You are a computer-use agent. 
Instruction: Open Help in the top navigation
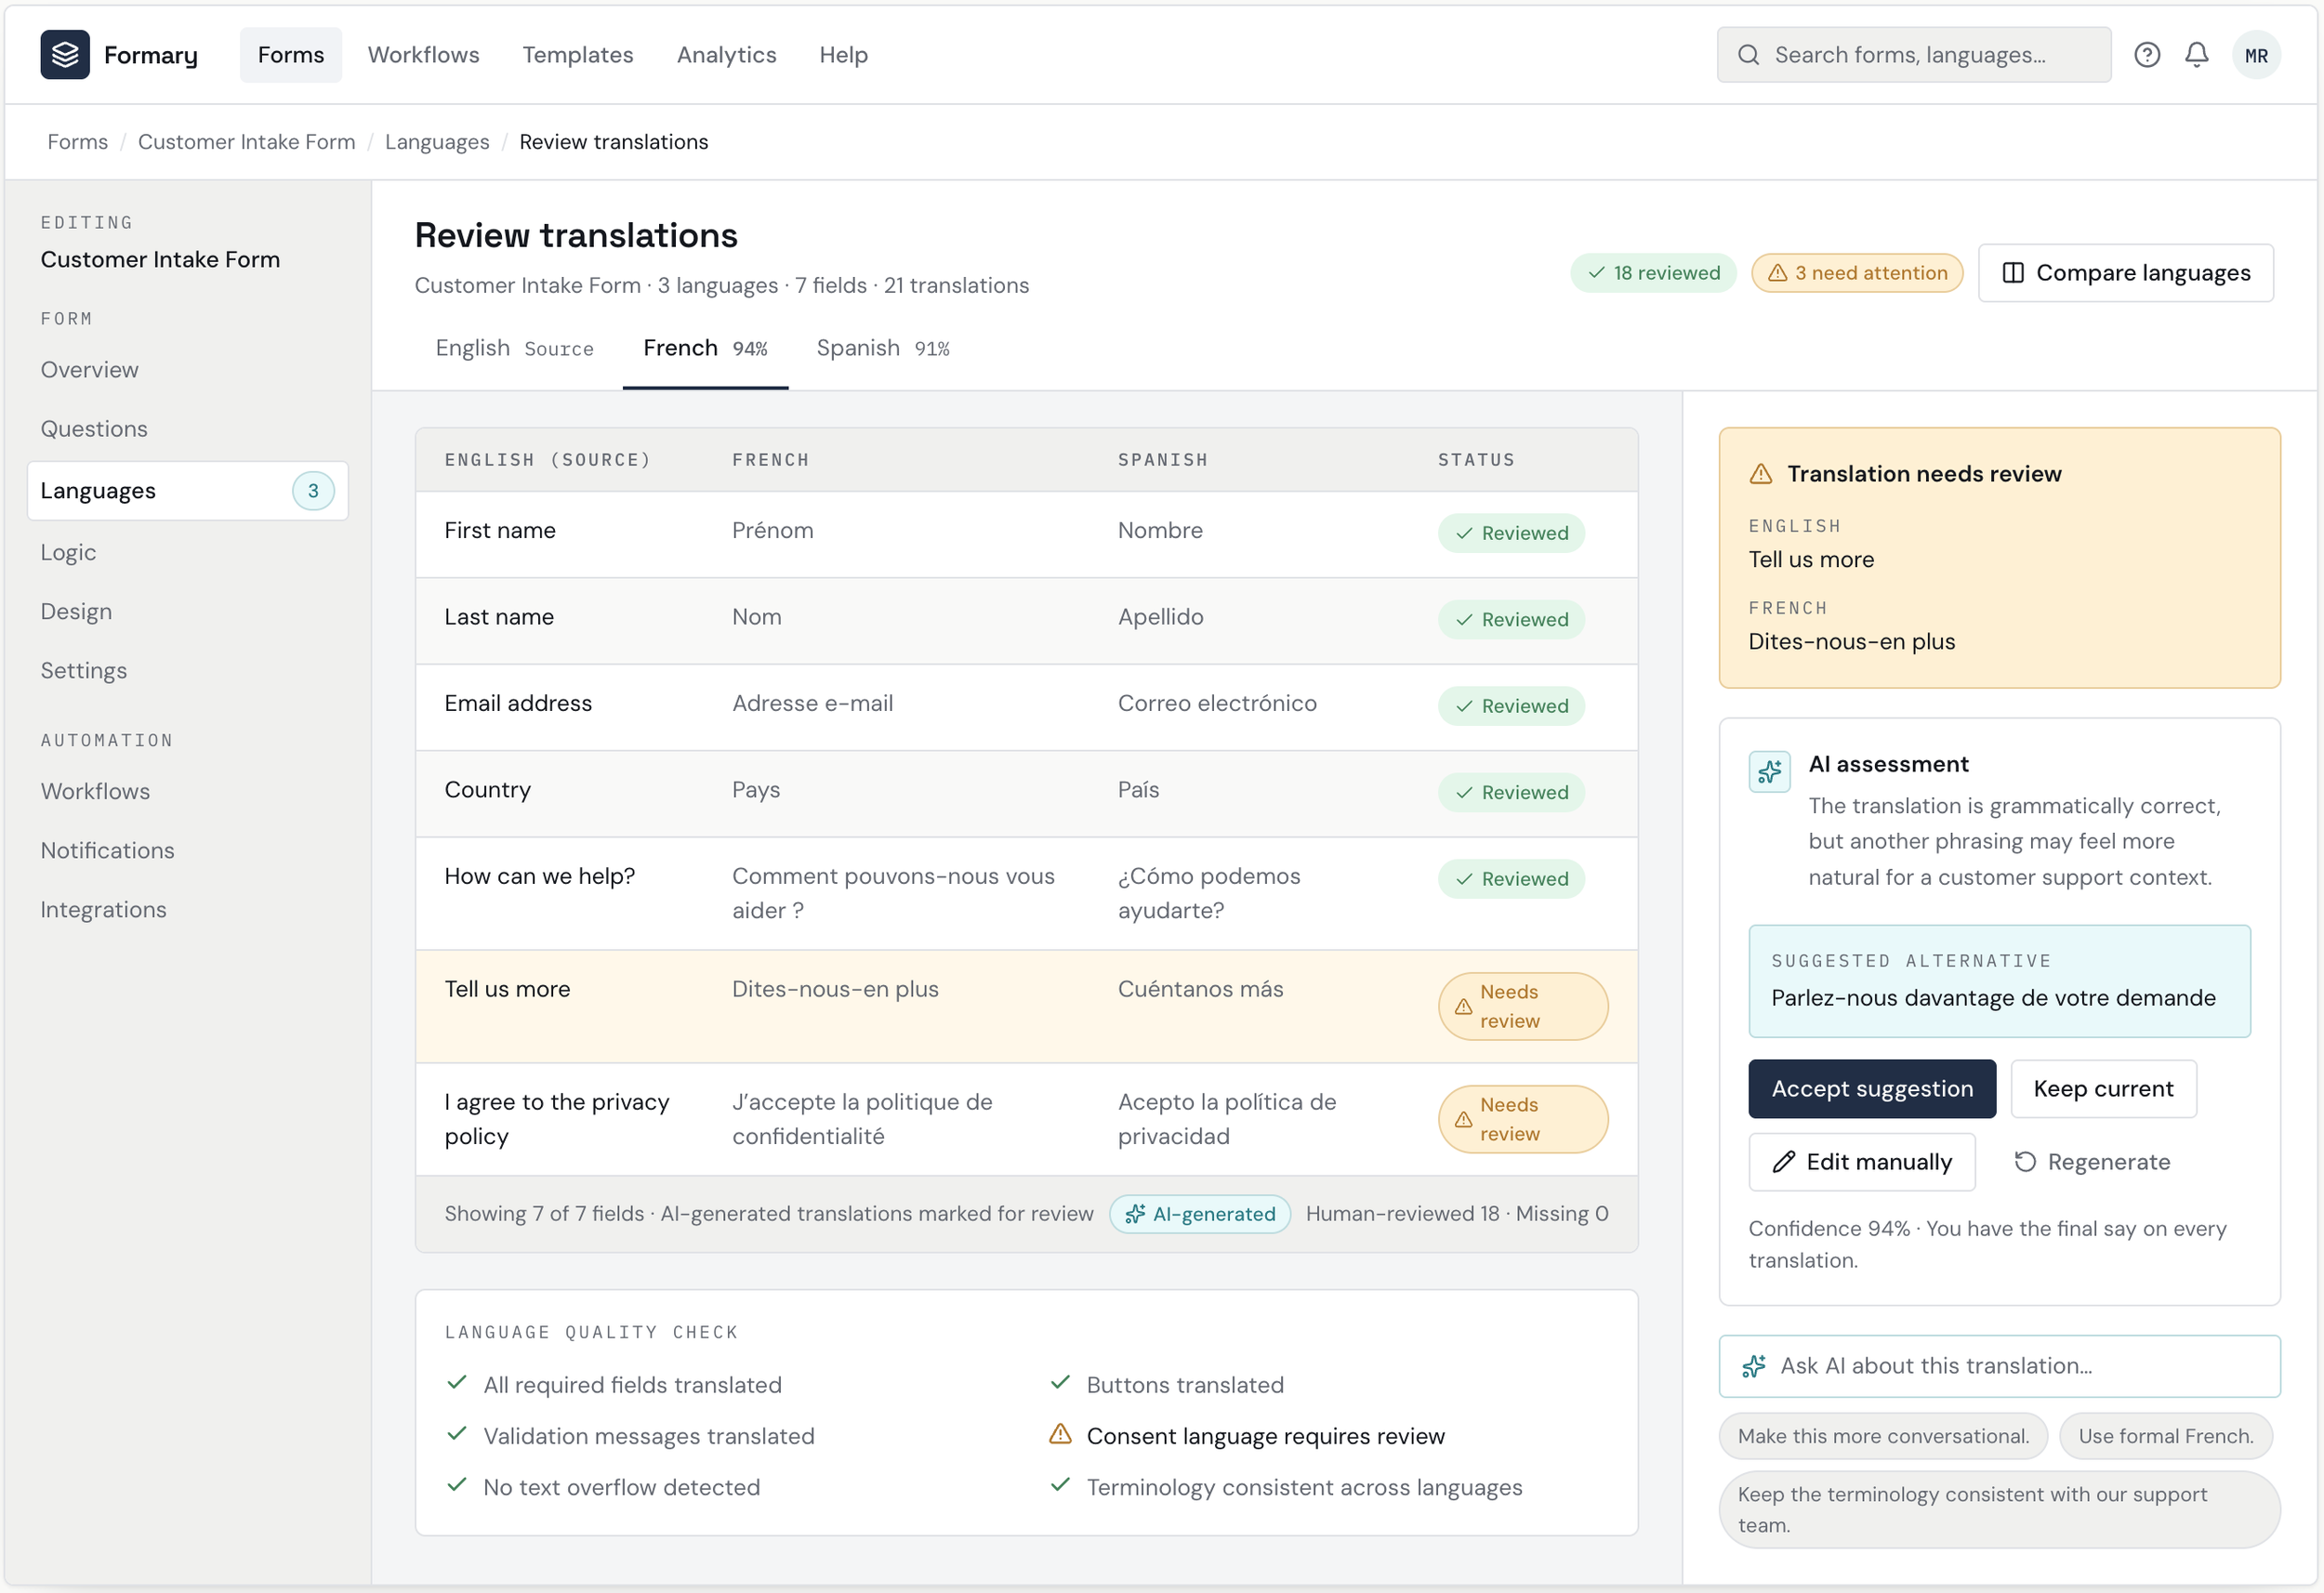coord(844,55)
